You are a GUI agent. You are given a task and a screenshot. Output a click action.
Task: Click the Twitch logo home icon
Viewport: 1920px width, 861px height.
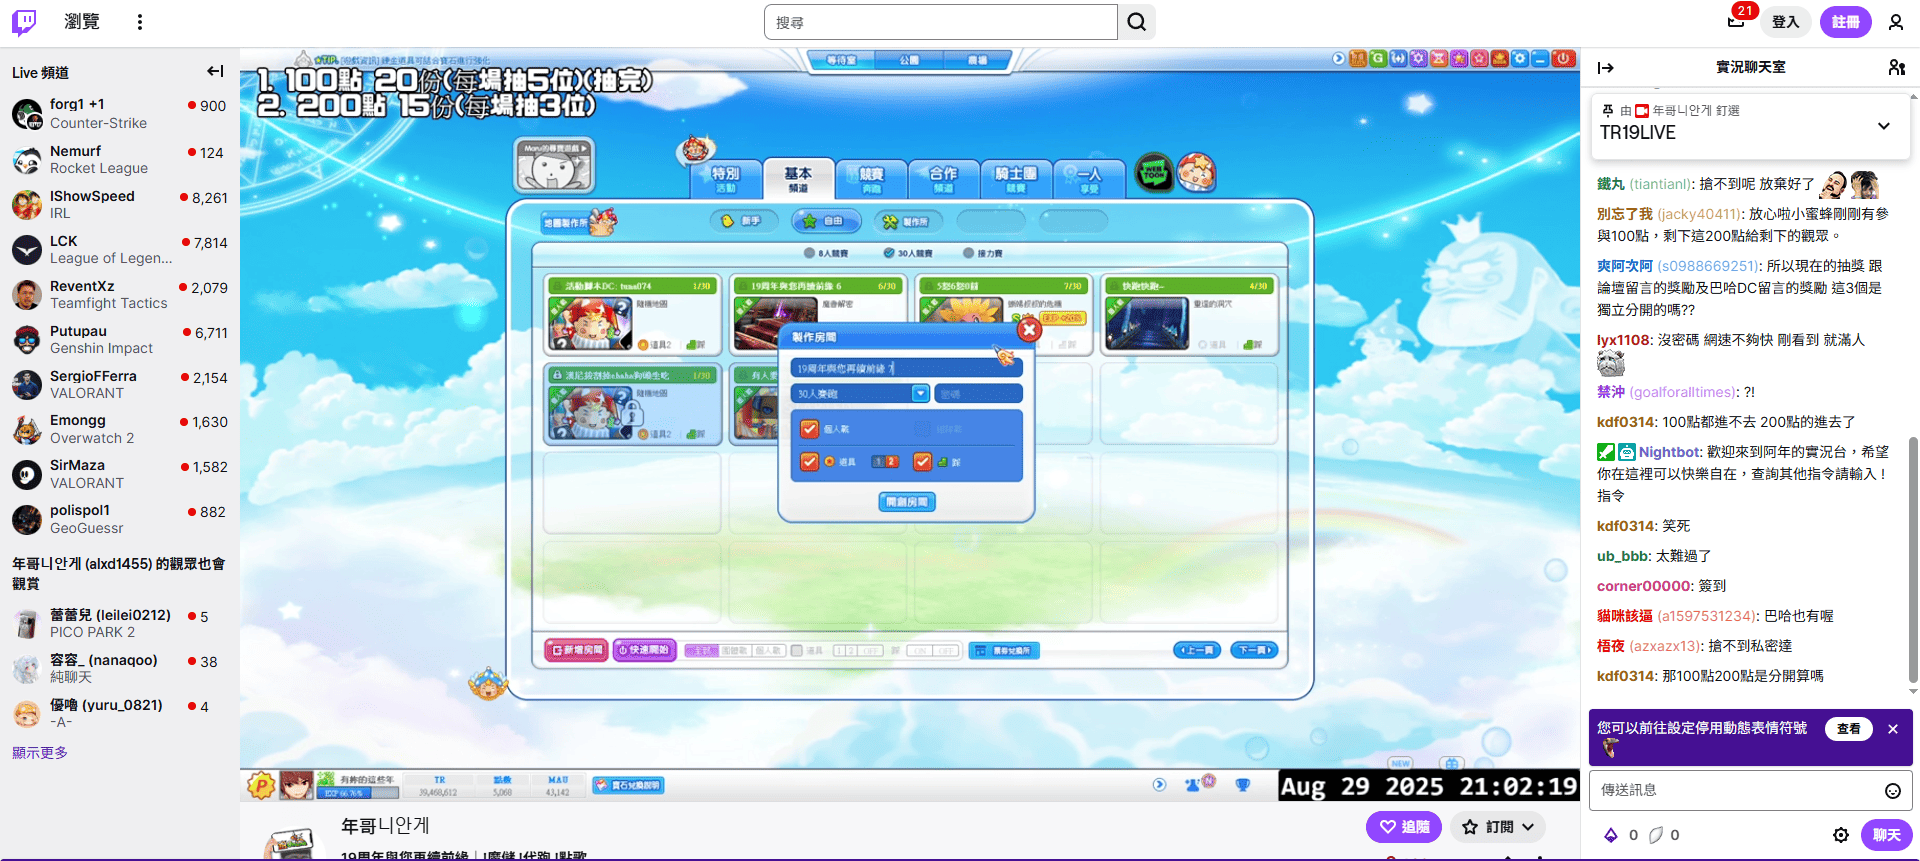(x=24, y=22)
